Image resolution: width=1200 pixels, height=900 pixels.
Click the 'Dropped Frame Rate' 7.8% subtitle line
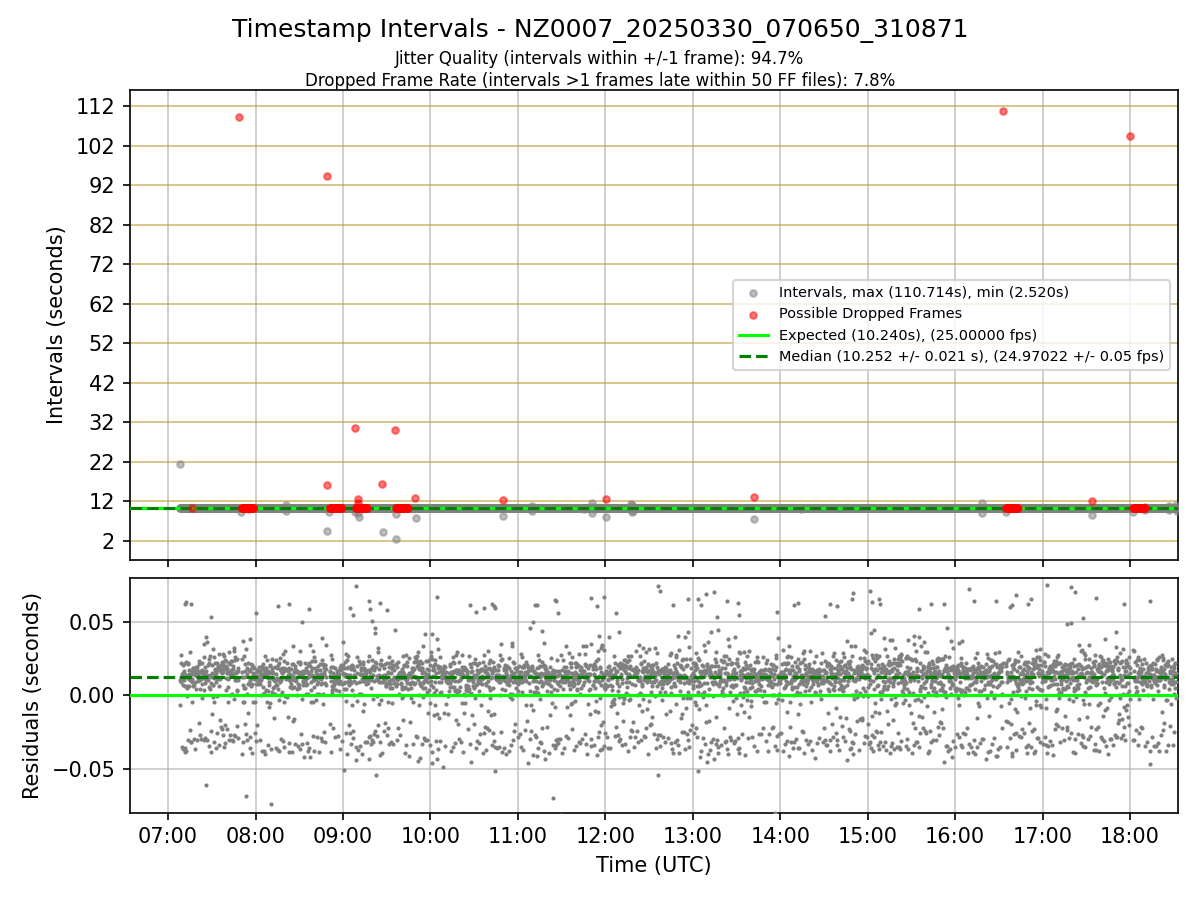pos(600,79)
